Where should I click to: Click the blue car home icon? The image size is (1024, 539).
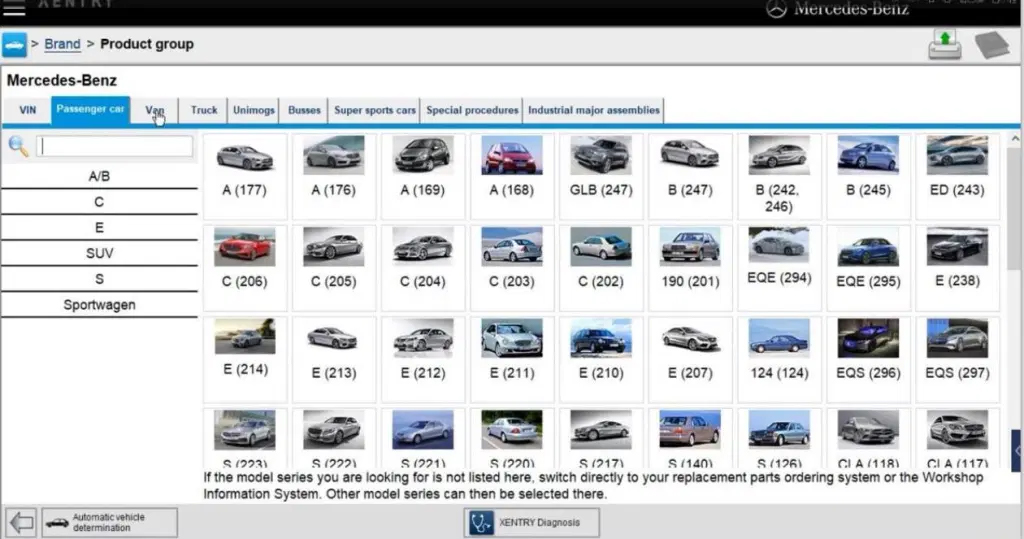(x=14, y=45)
